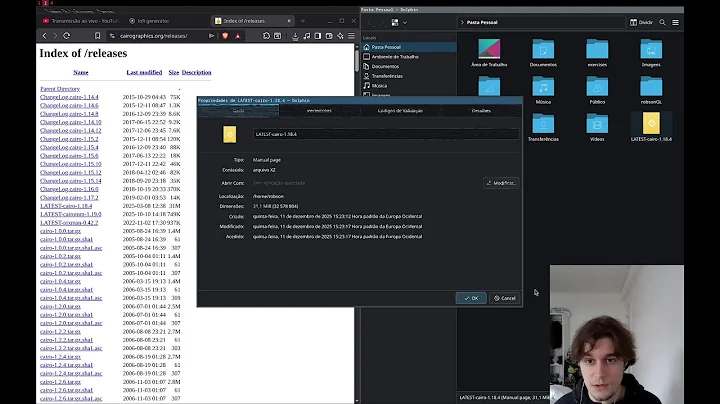Select the Geral tab in properties
Image resolution: width=720 pixels, height=404 pixels.
[x=238, y=111]
